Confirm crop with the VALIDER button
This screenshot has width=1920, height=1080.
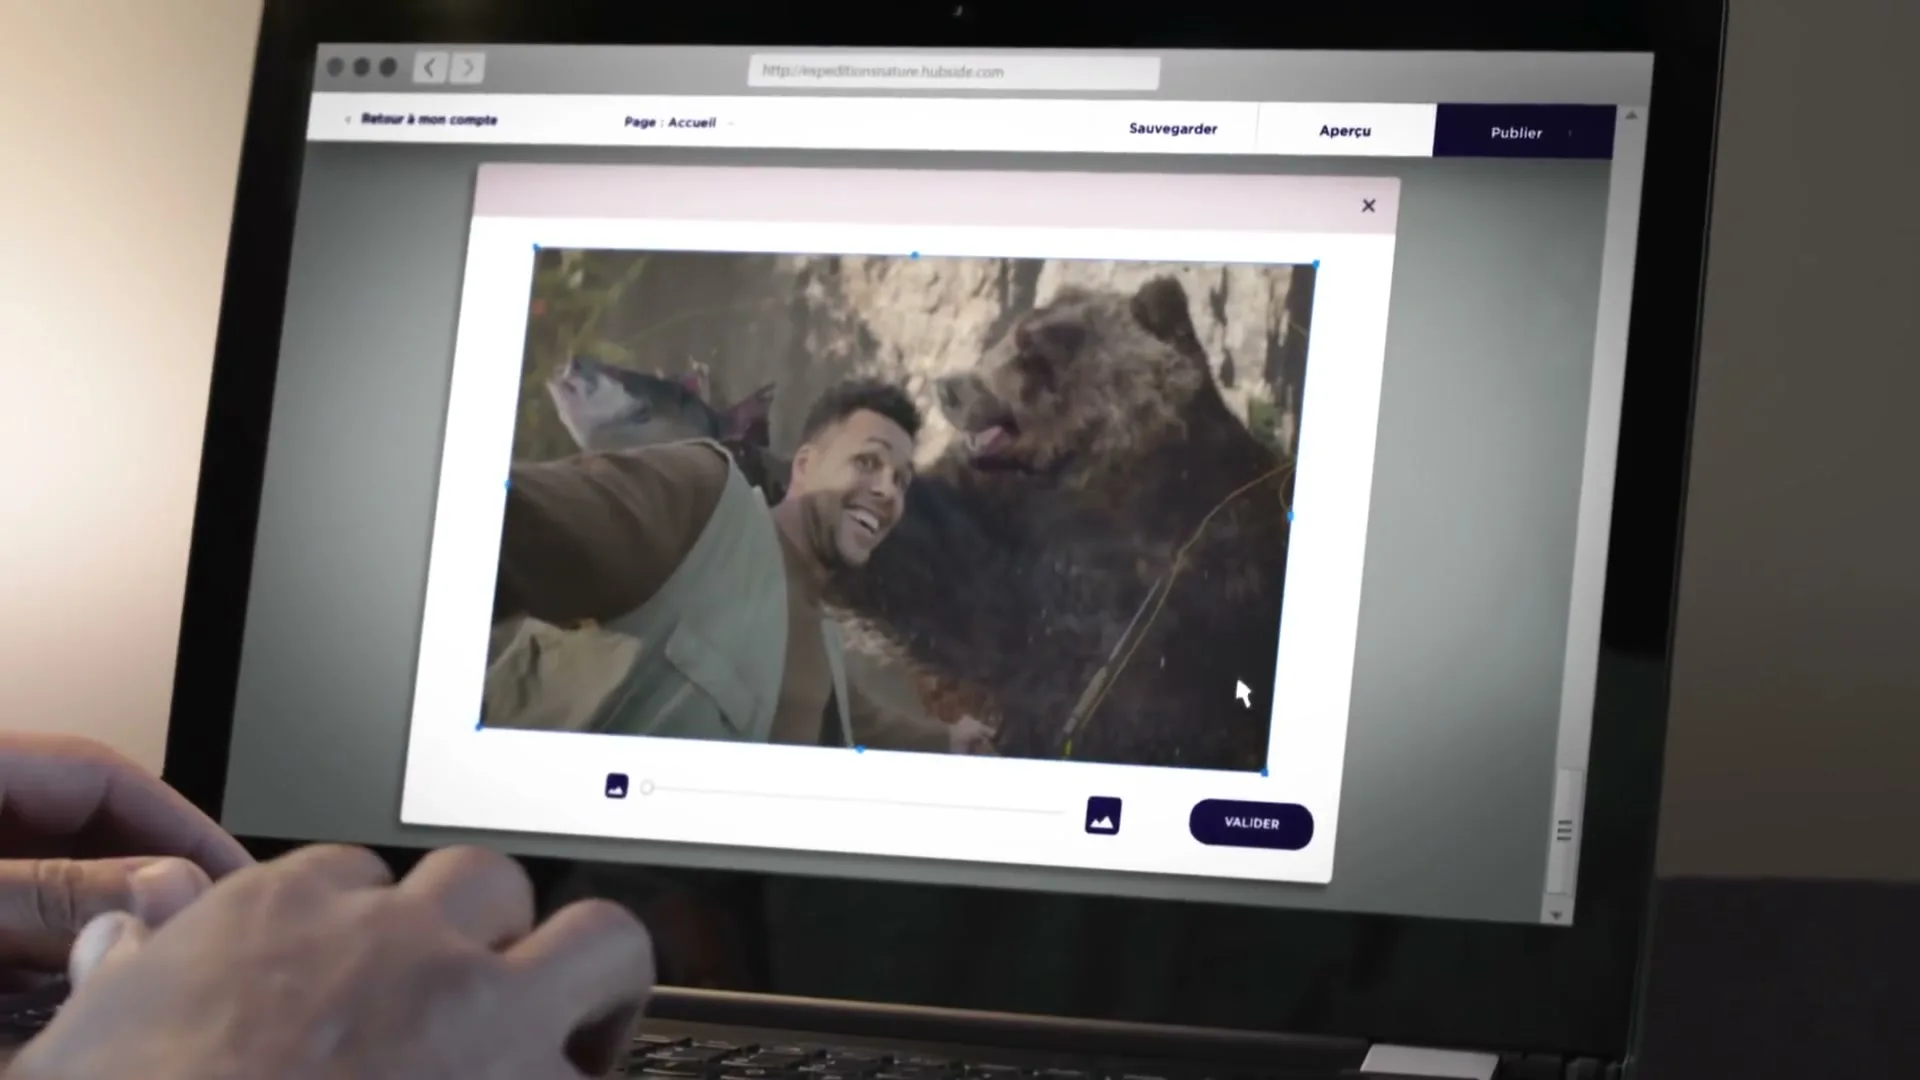tap(1251, 824)
